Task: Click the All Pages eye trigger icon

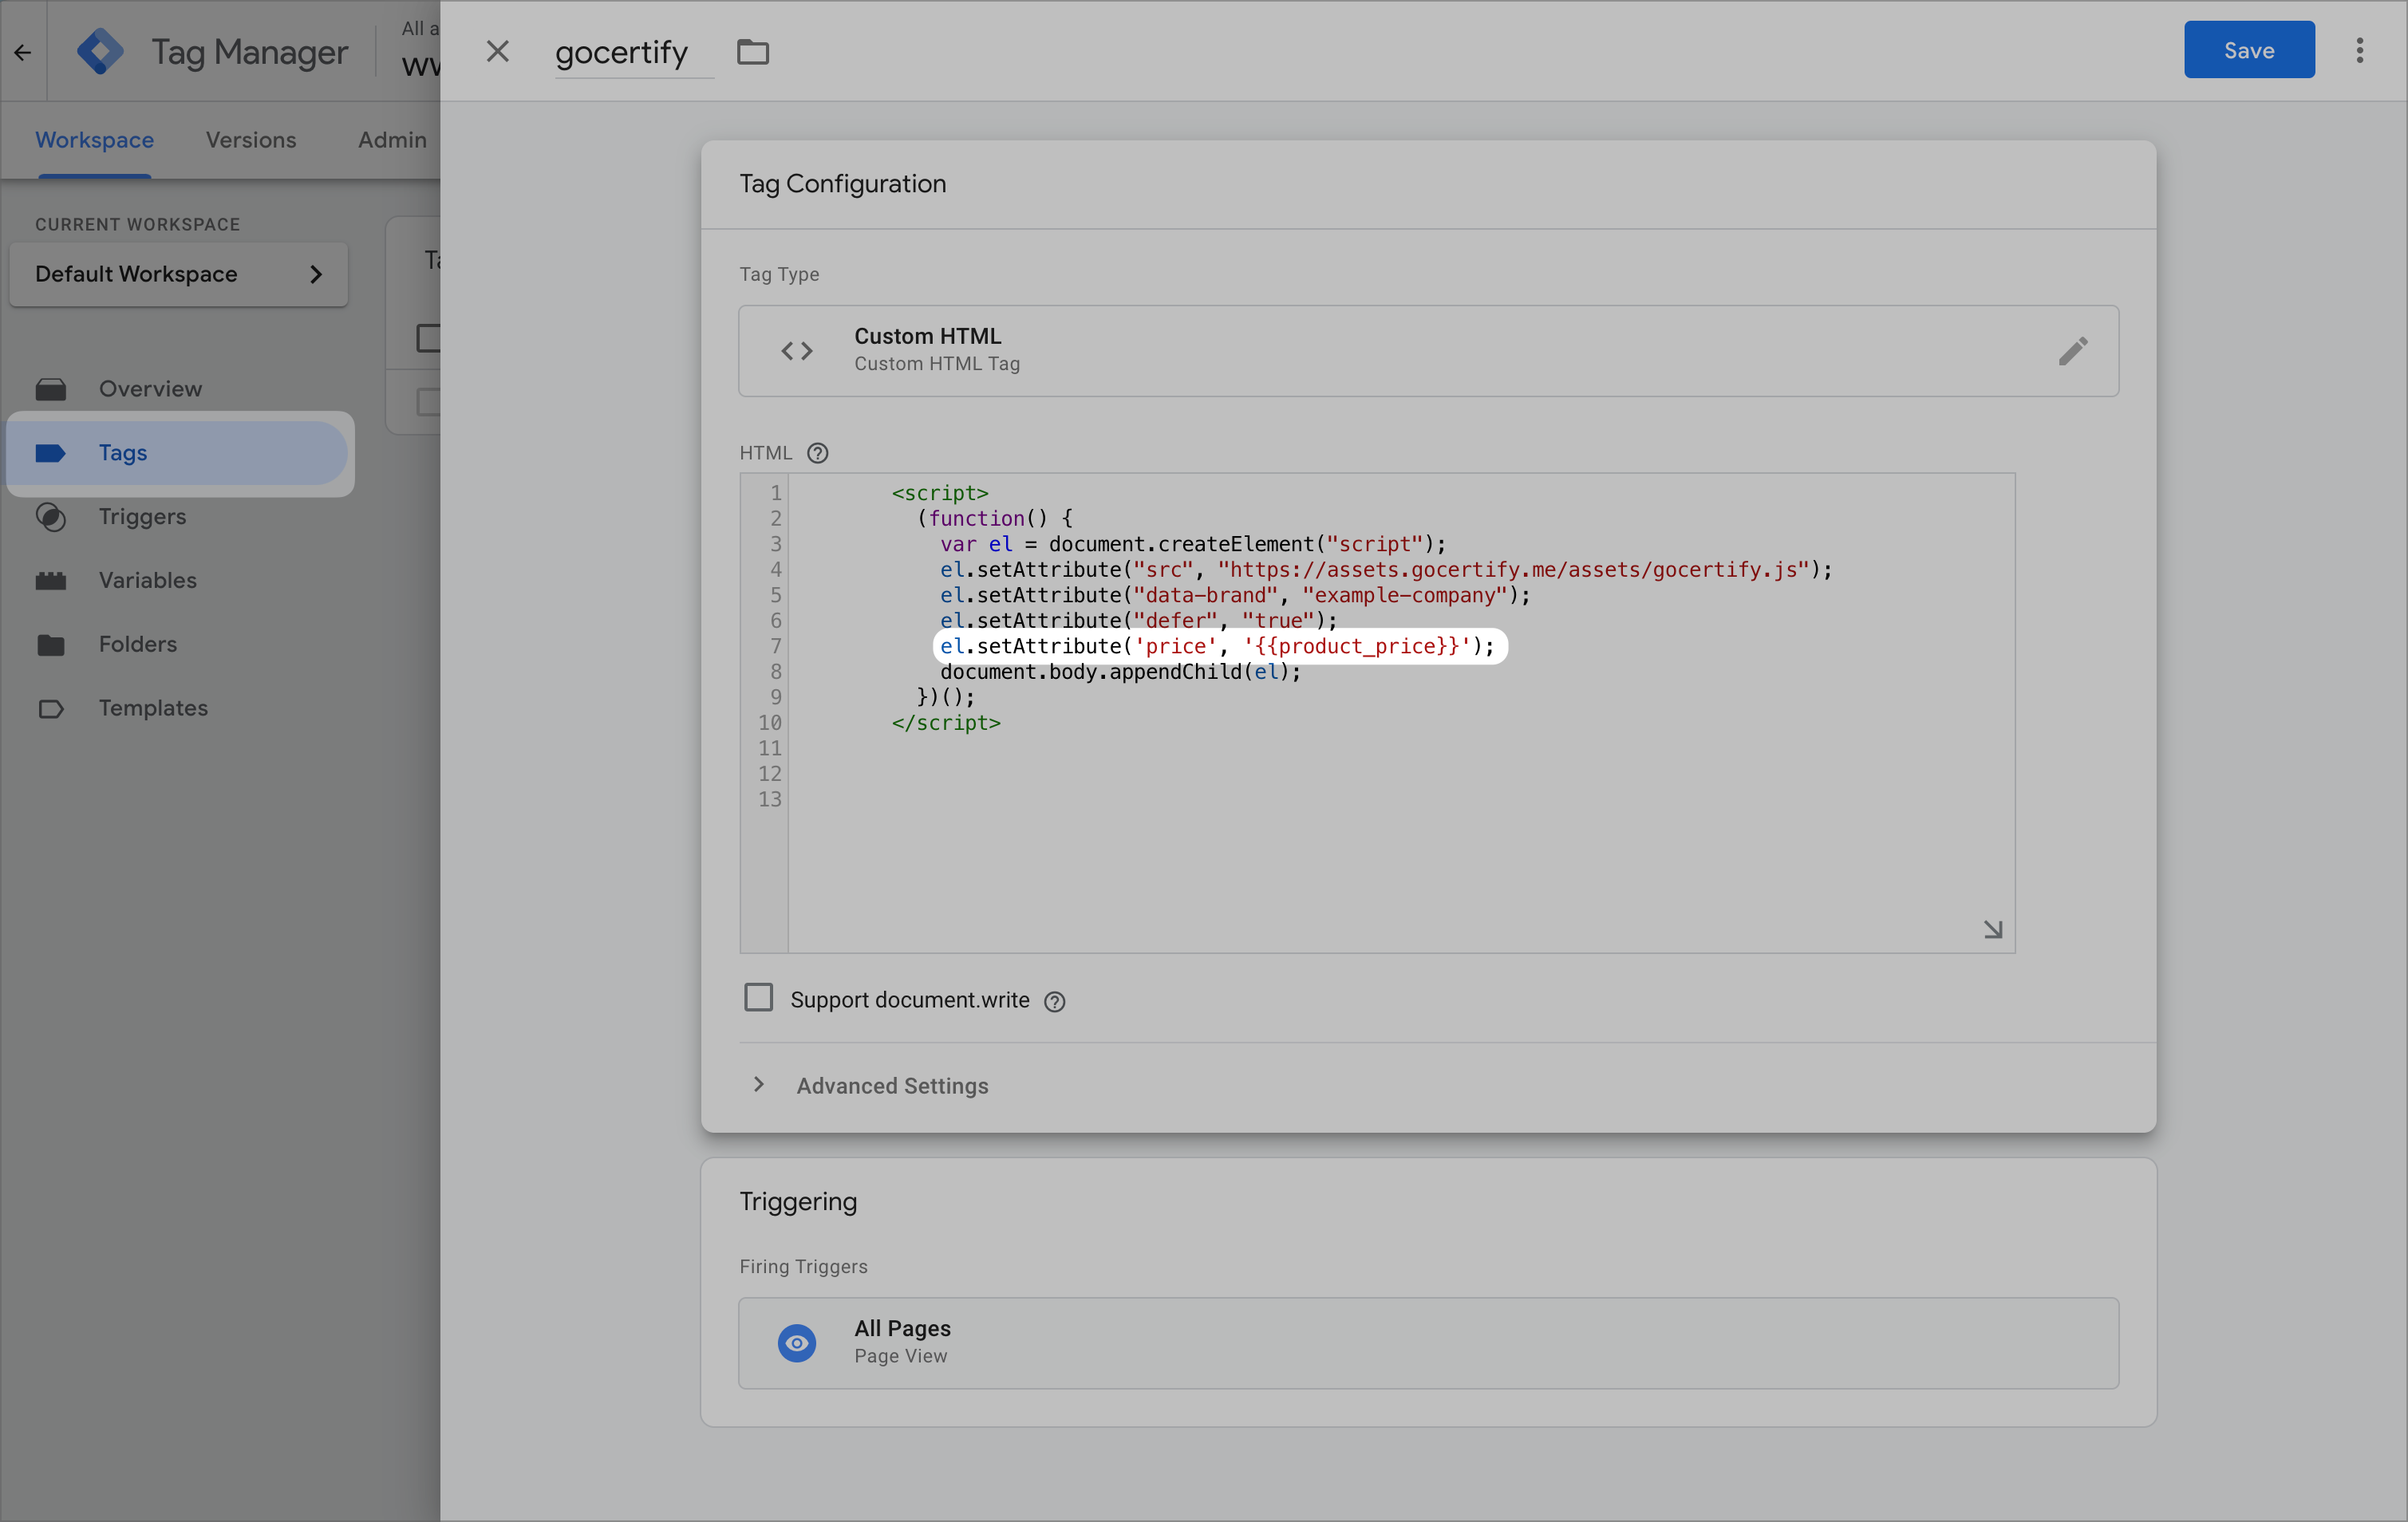Action: click(x=797, y=1343)
